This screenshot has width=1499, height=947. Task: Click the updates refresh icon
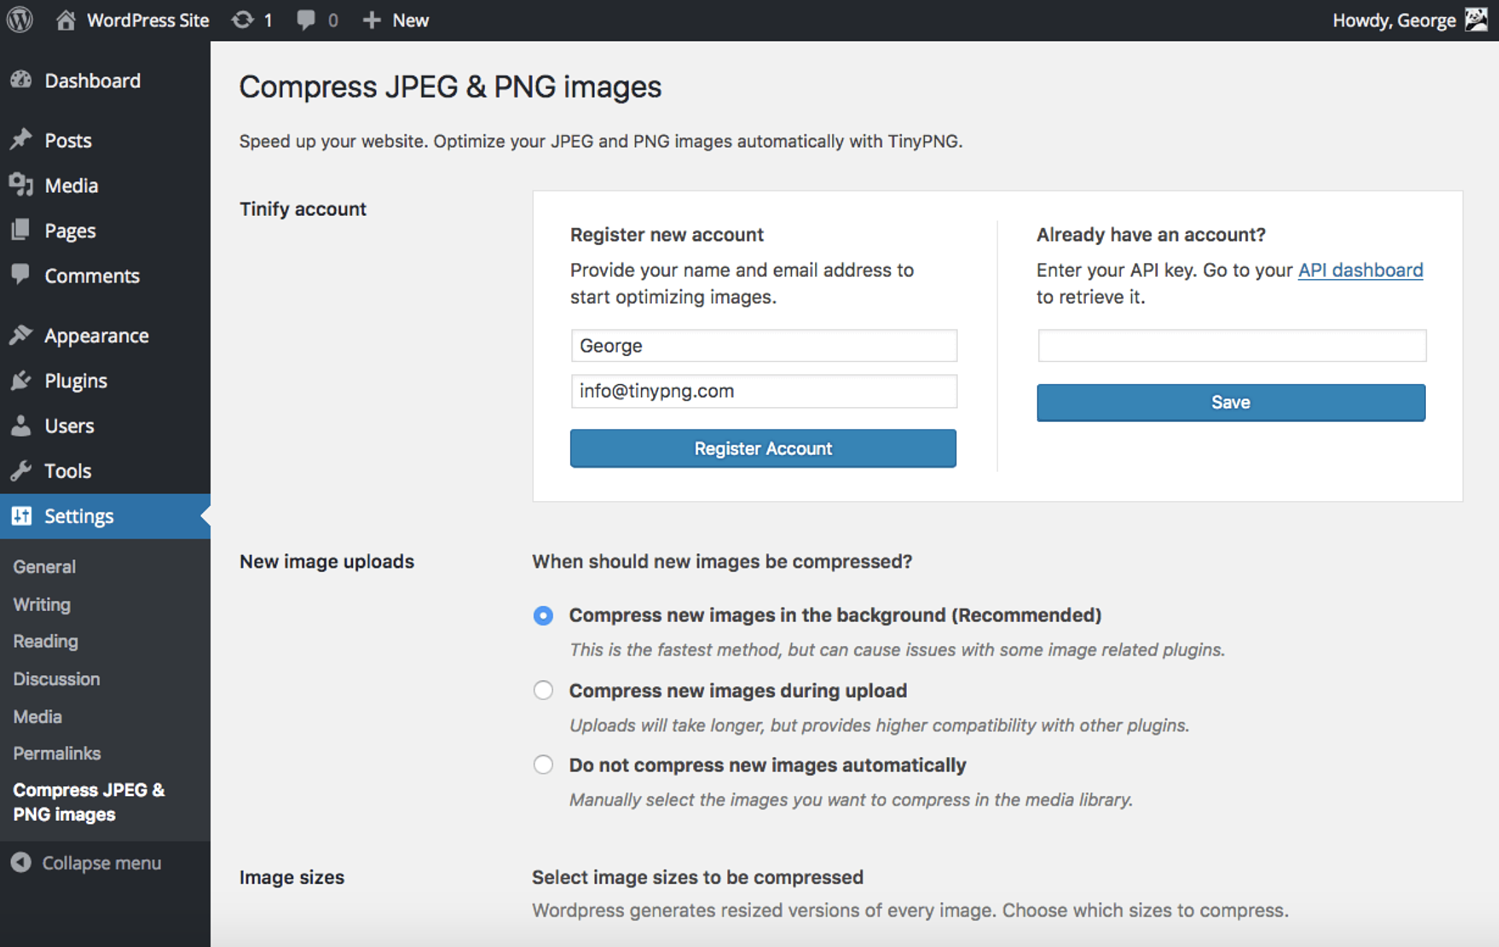(242, 20)
